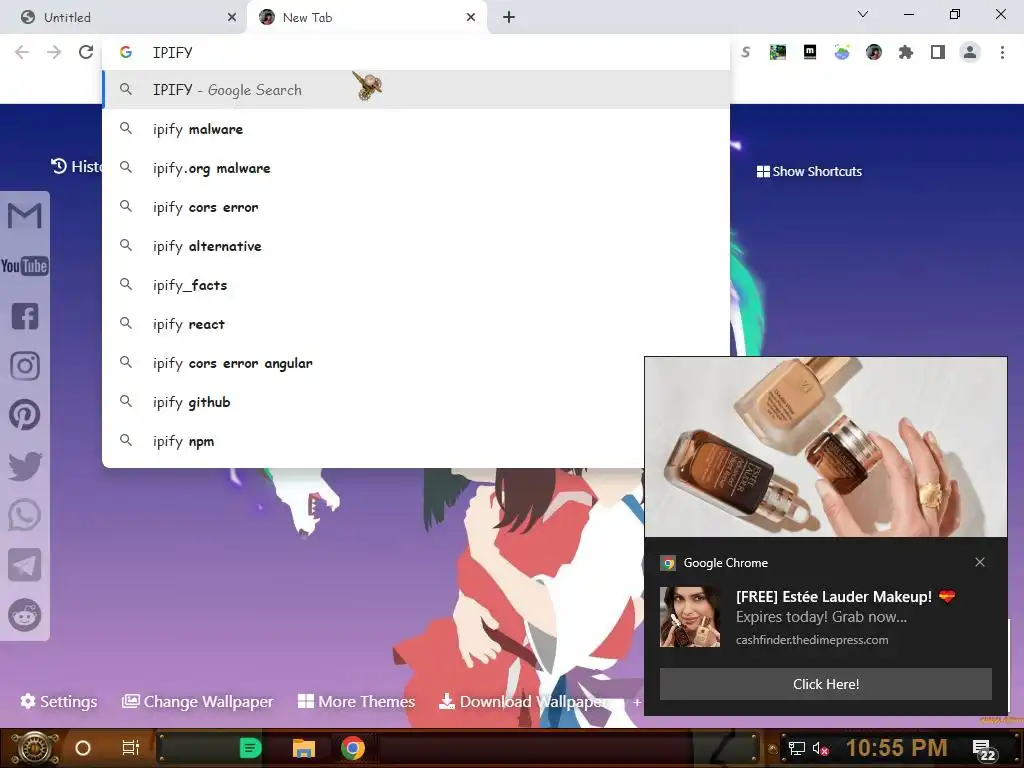Viewport: 1024px width, 768px height.
Task: Toggle Chrome side panel icon
Action: click(x=938, y=52)
